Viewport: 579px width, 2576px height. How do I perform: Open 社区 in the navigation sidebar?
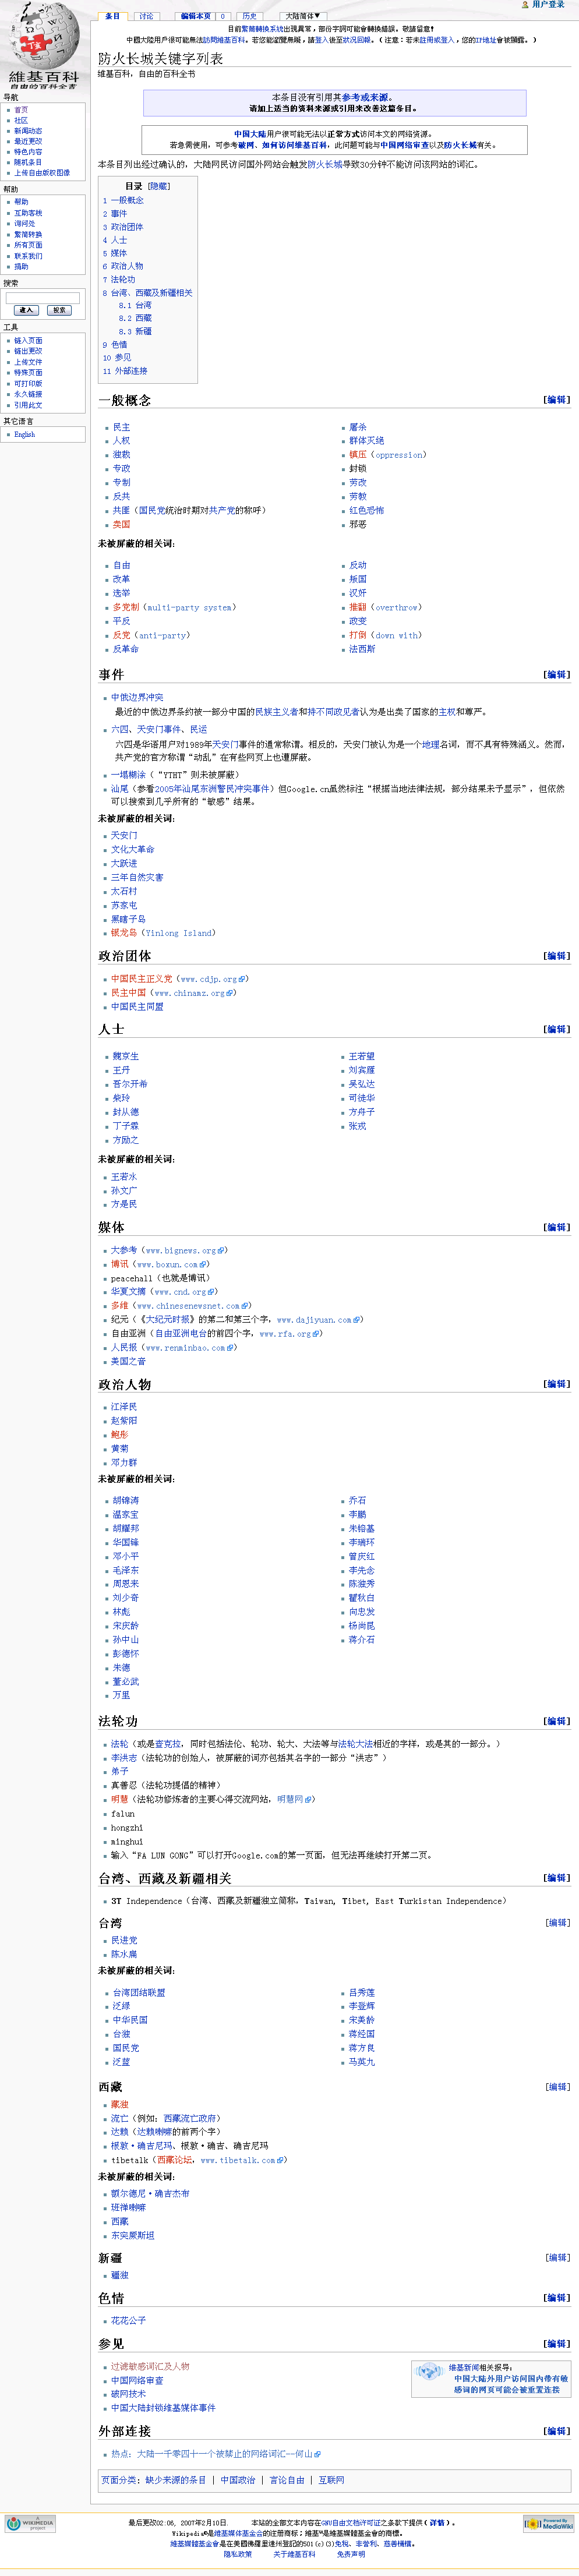pyautogui.click(x=21, y=120)
